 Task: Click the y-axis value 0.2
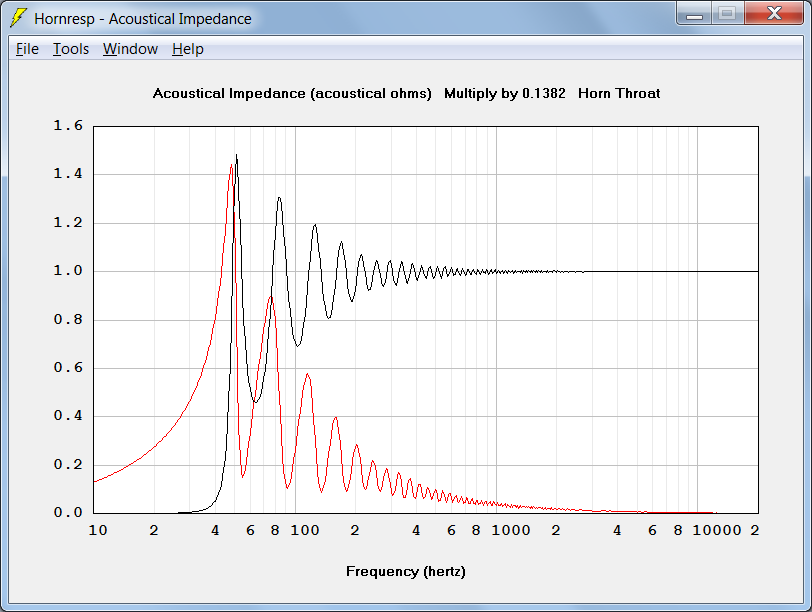68,464
